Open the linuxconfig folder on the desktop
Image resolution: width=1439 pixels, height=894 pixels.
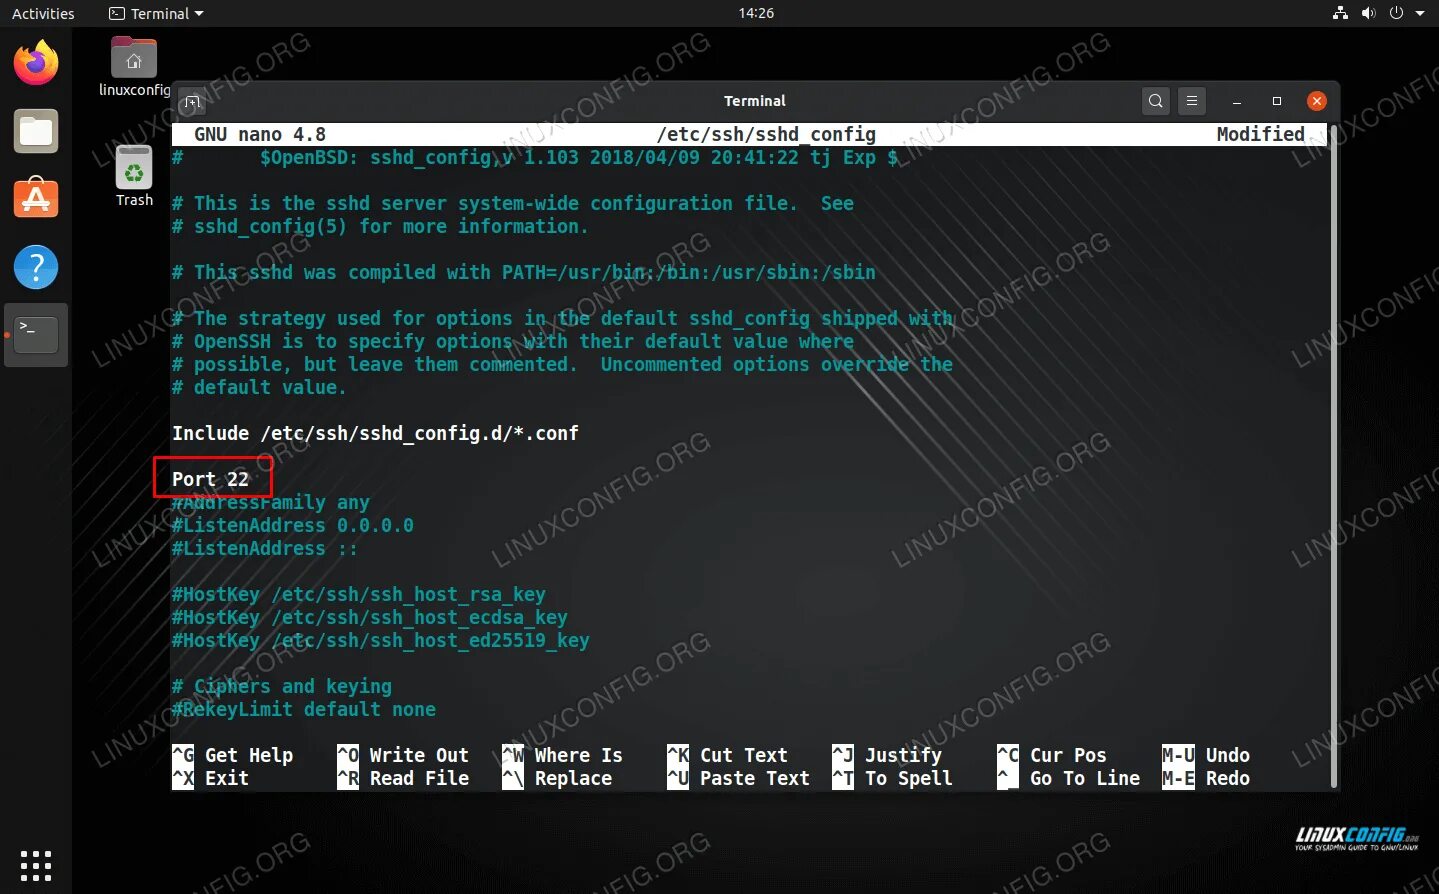pyautogui.click(x=133, y=58)
